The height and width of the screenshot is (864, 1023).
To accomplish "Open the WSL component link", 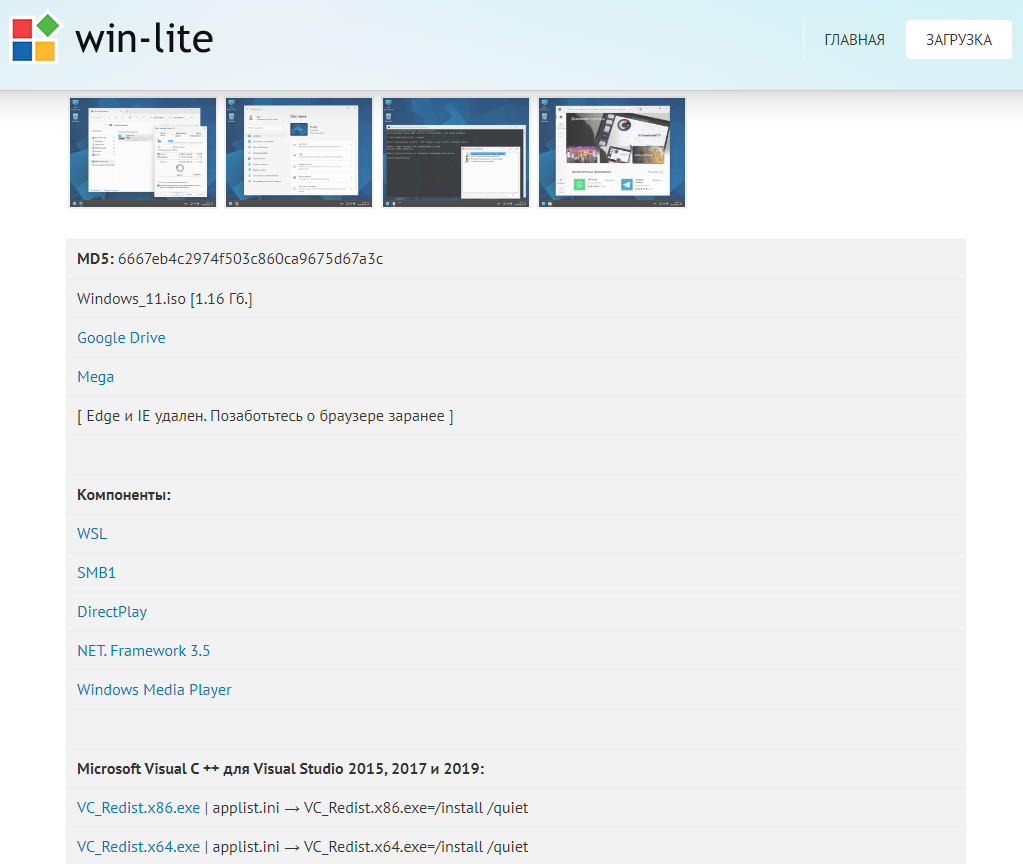I will [x=92, y=533].
